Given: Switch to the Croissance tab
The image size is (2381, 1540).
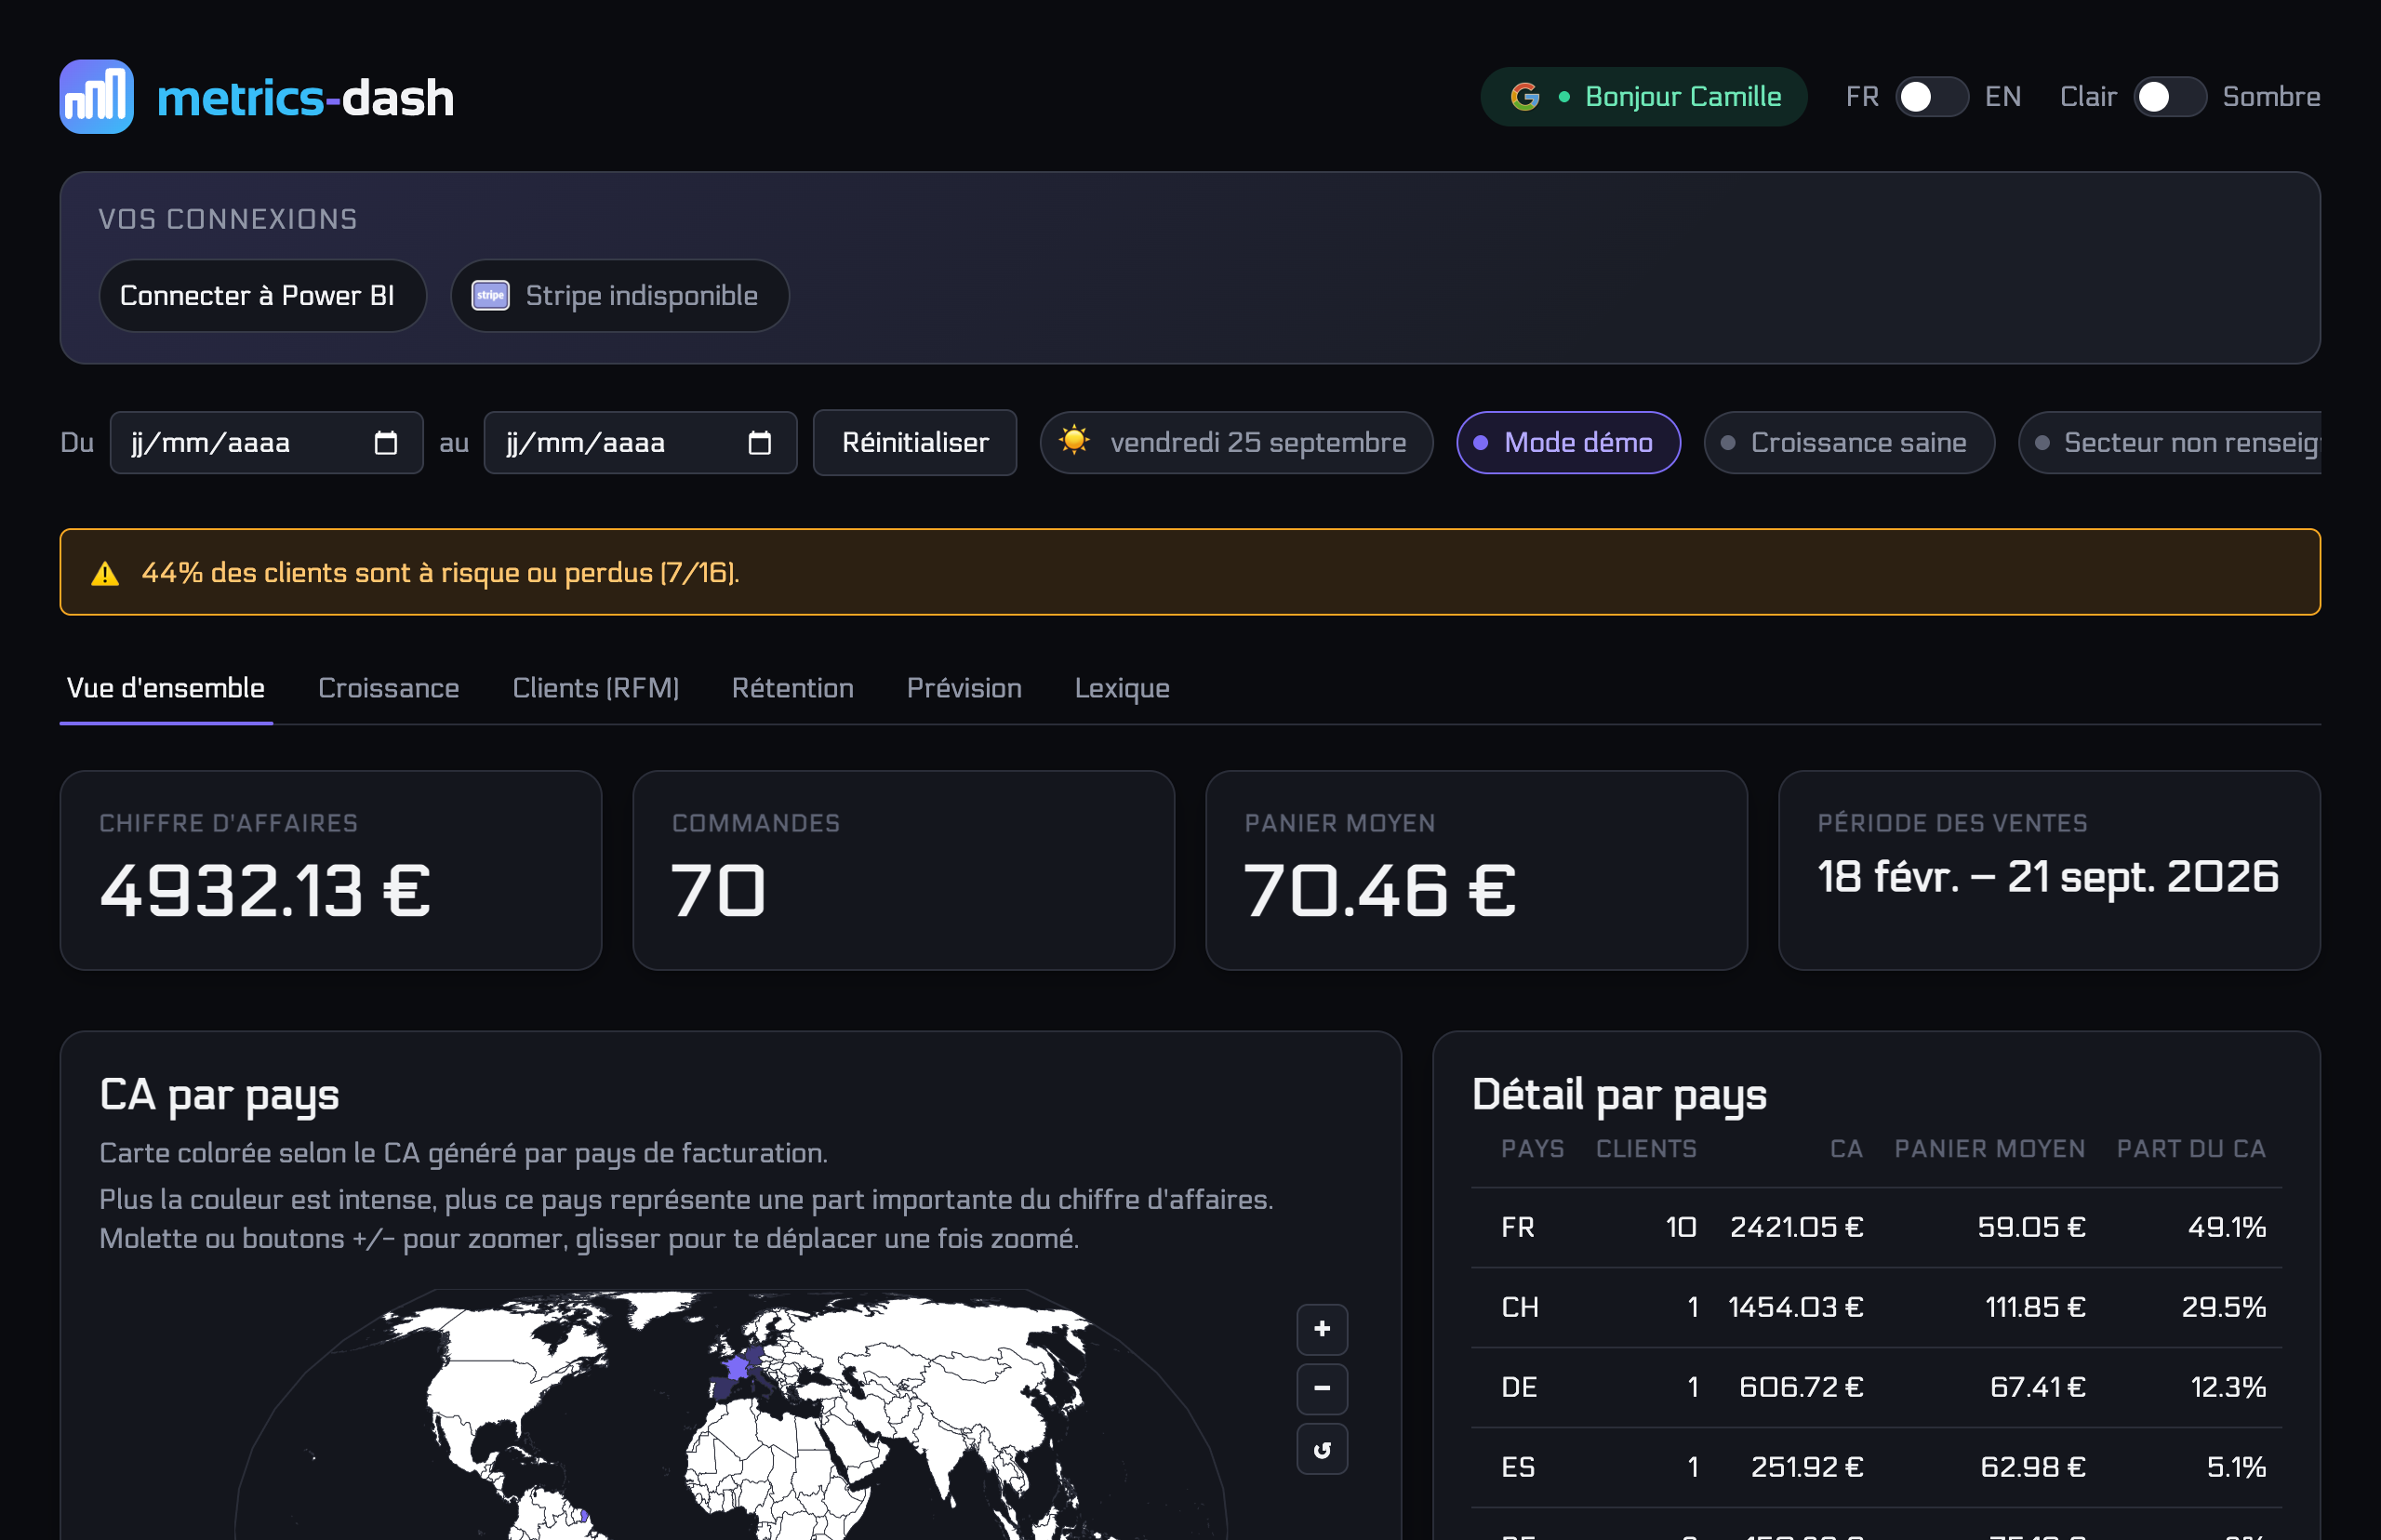Looking at the screenshot, I should pyautogui.click(x=388, y=689).
